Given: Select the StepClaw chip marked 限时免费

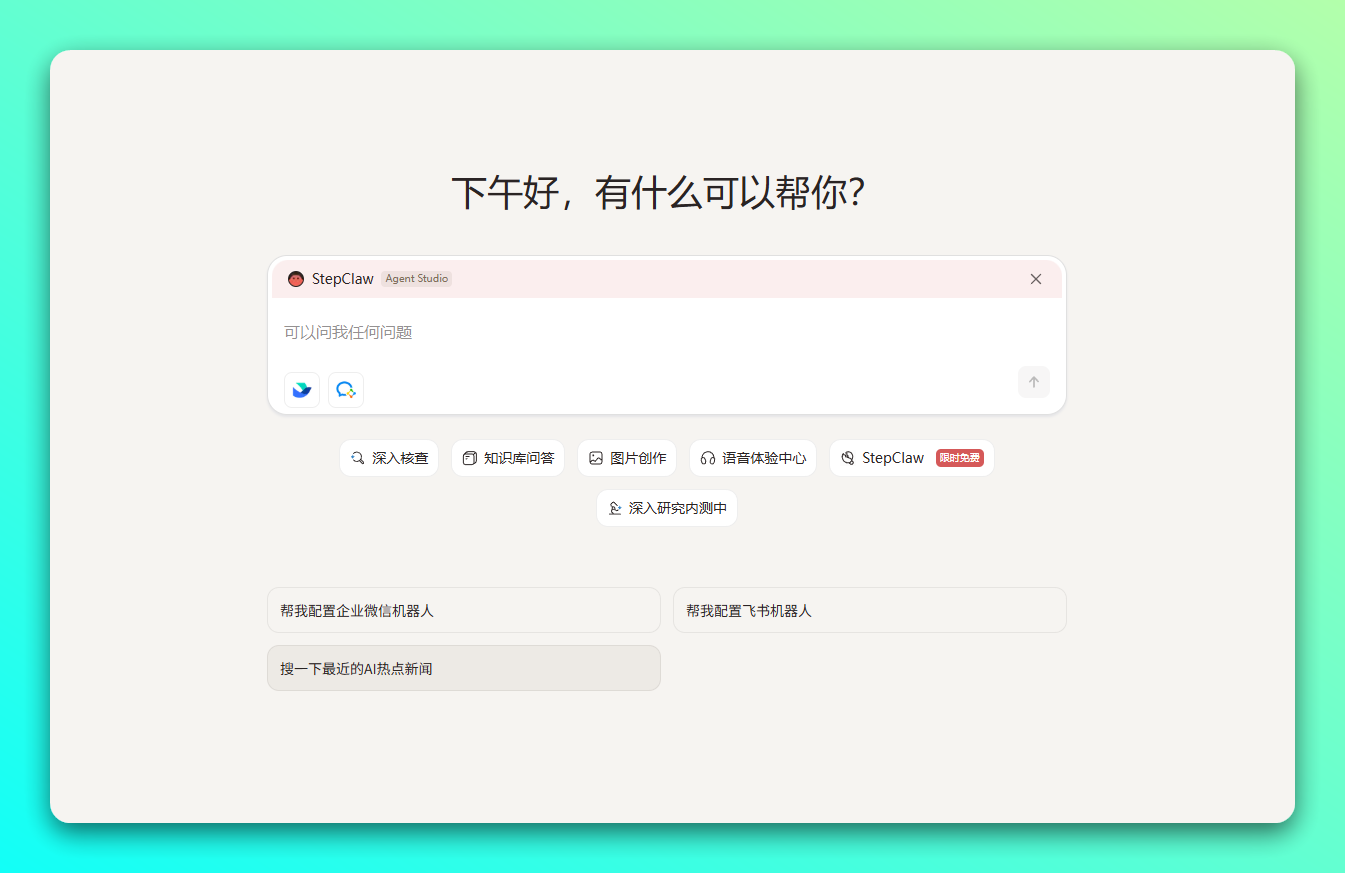Looking at the screenshot, I should (x=912, y=458).
